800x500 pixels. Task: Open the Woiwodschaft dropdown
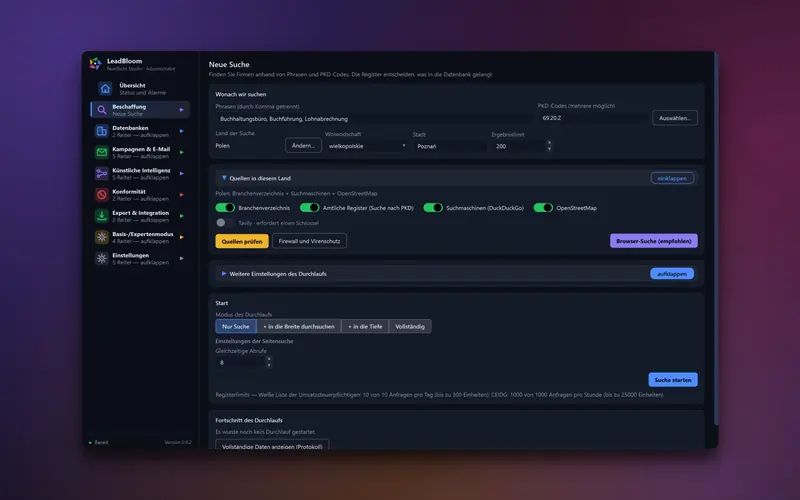tap(366, 146)
